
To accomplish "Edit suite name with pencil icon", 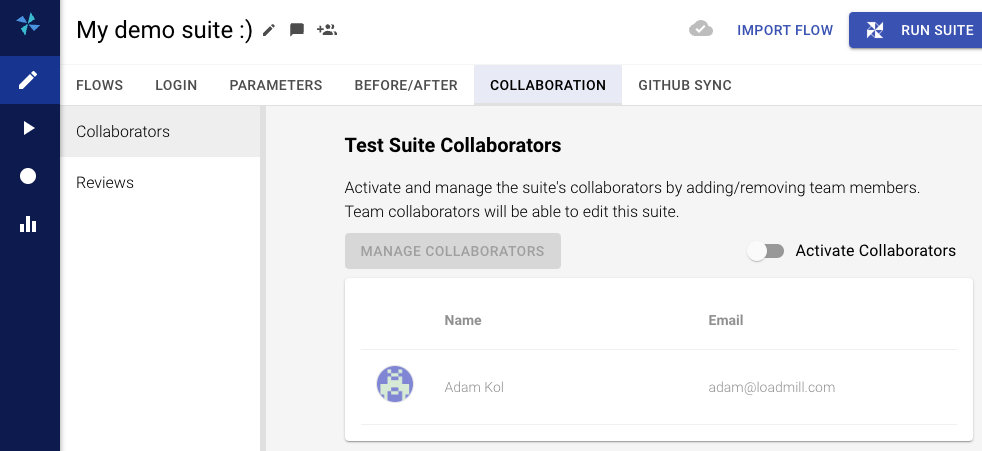I will (x=269, y=30).
